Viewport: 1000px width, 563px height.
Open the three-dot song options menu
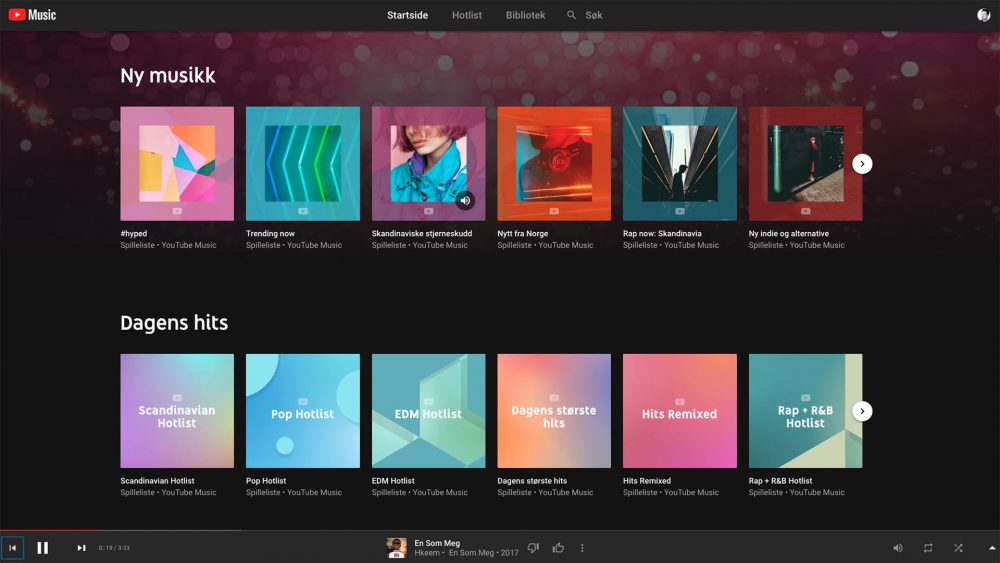[x=582, y=548]
